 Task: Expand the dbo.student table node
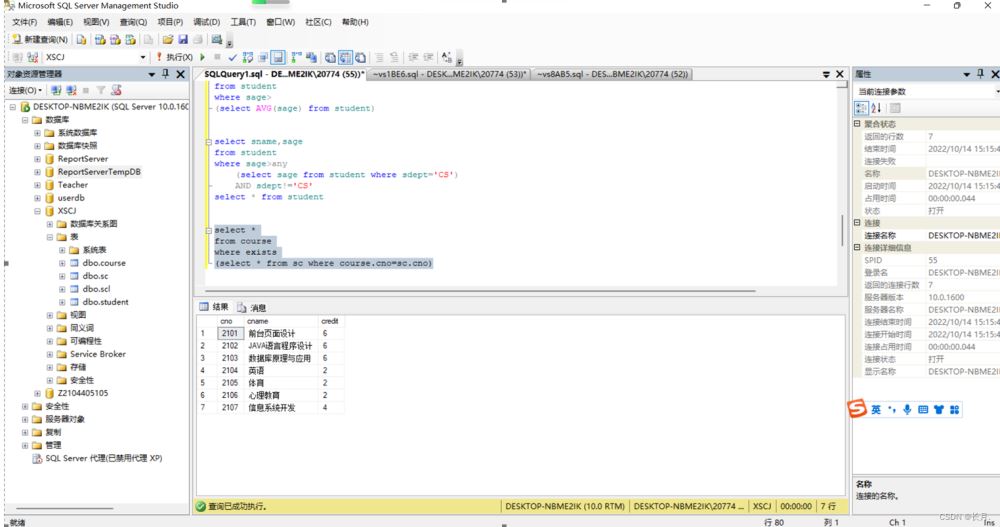(61, 302)
